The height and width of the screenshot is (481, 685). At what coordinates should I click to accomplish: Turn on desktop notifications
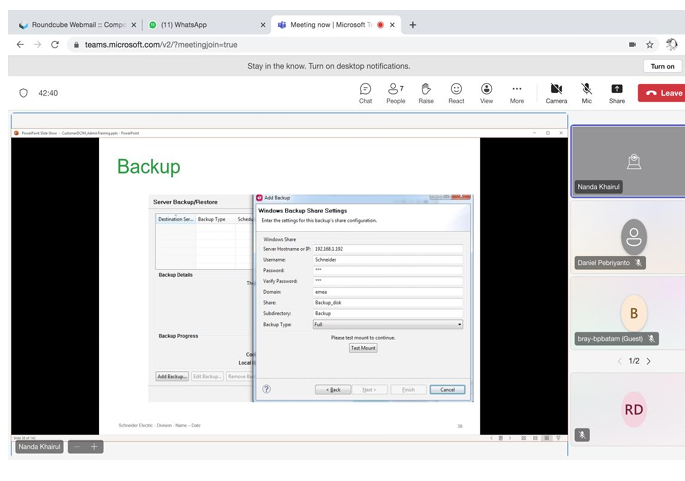click(662, 66)
